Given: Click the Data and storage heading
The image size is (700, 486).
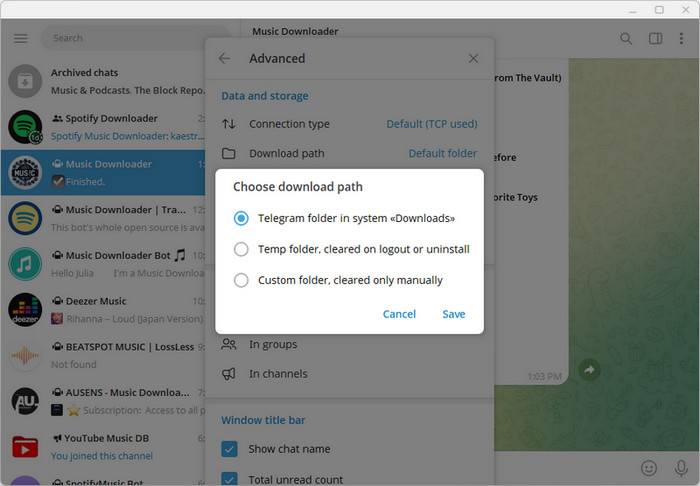Looking at the screenshot, I should tap(265, 96).
